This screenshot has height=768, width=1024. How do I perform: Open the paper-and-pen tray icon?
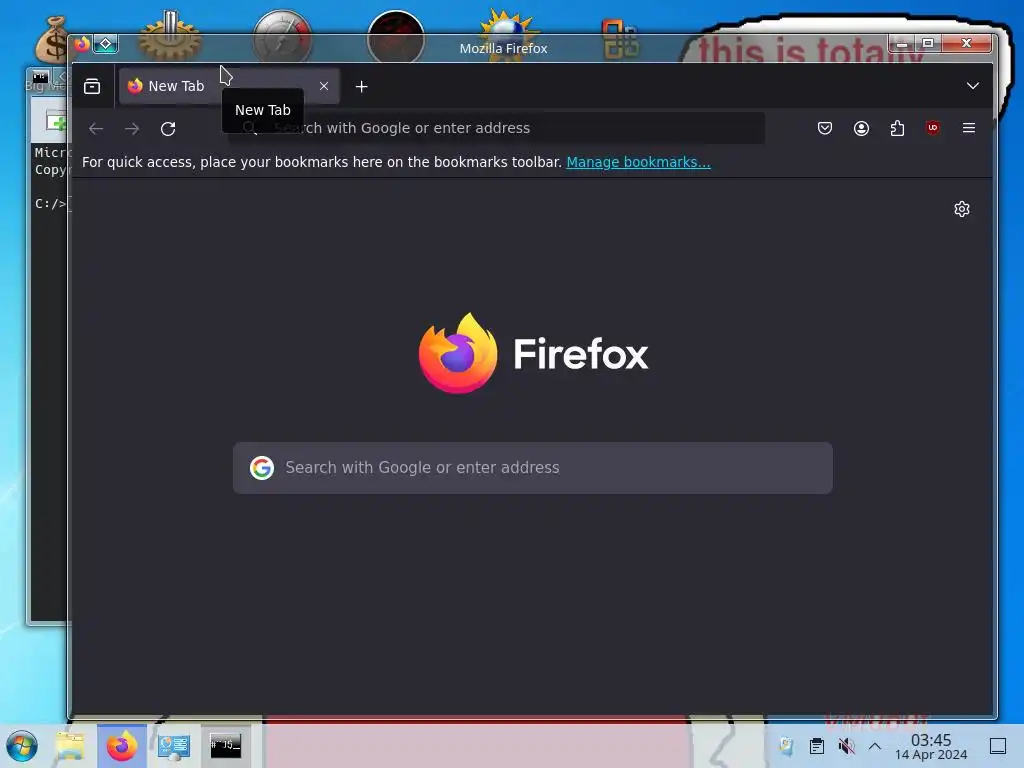(x=786, y=746)
